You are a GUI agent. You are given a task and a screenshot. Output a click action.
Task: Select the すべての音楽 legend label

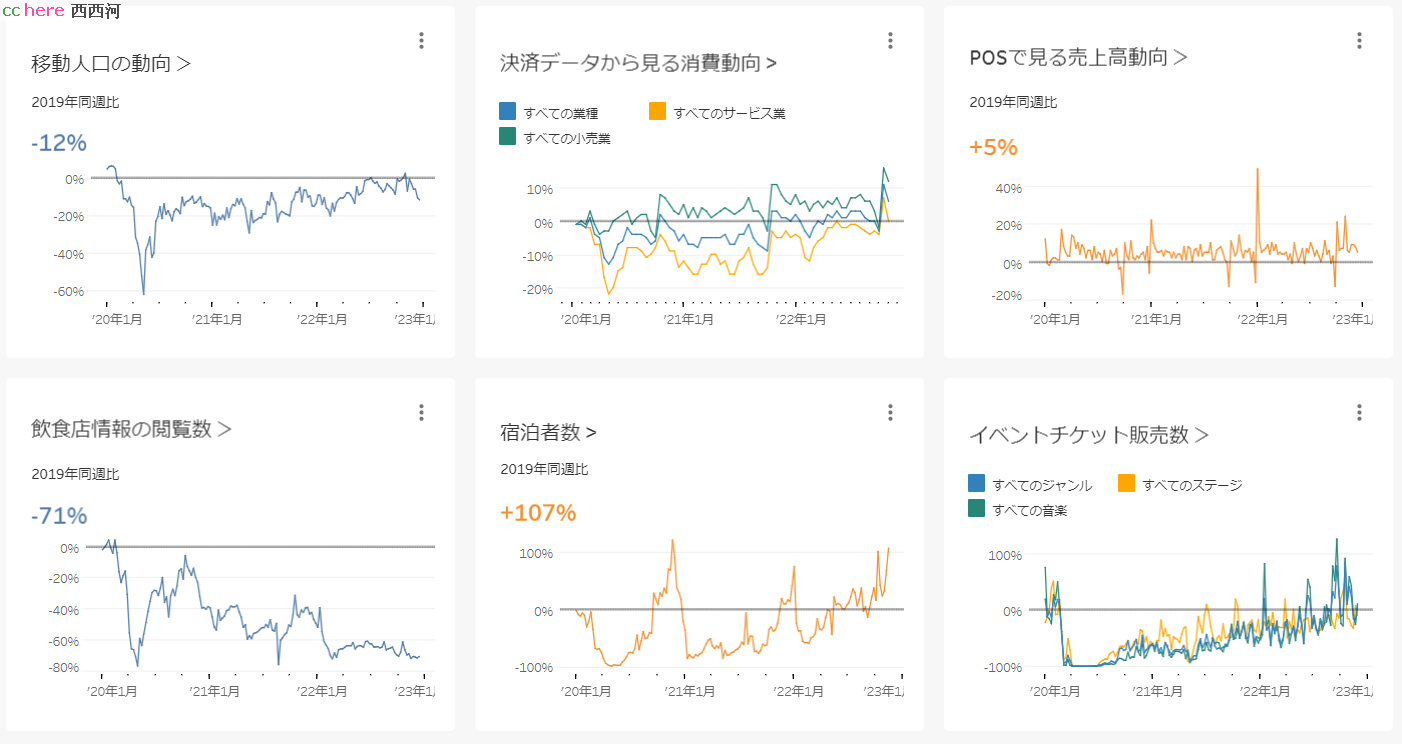pyautogui.click(x=1030, y=511)
